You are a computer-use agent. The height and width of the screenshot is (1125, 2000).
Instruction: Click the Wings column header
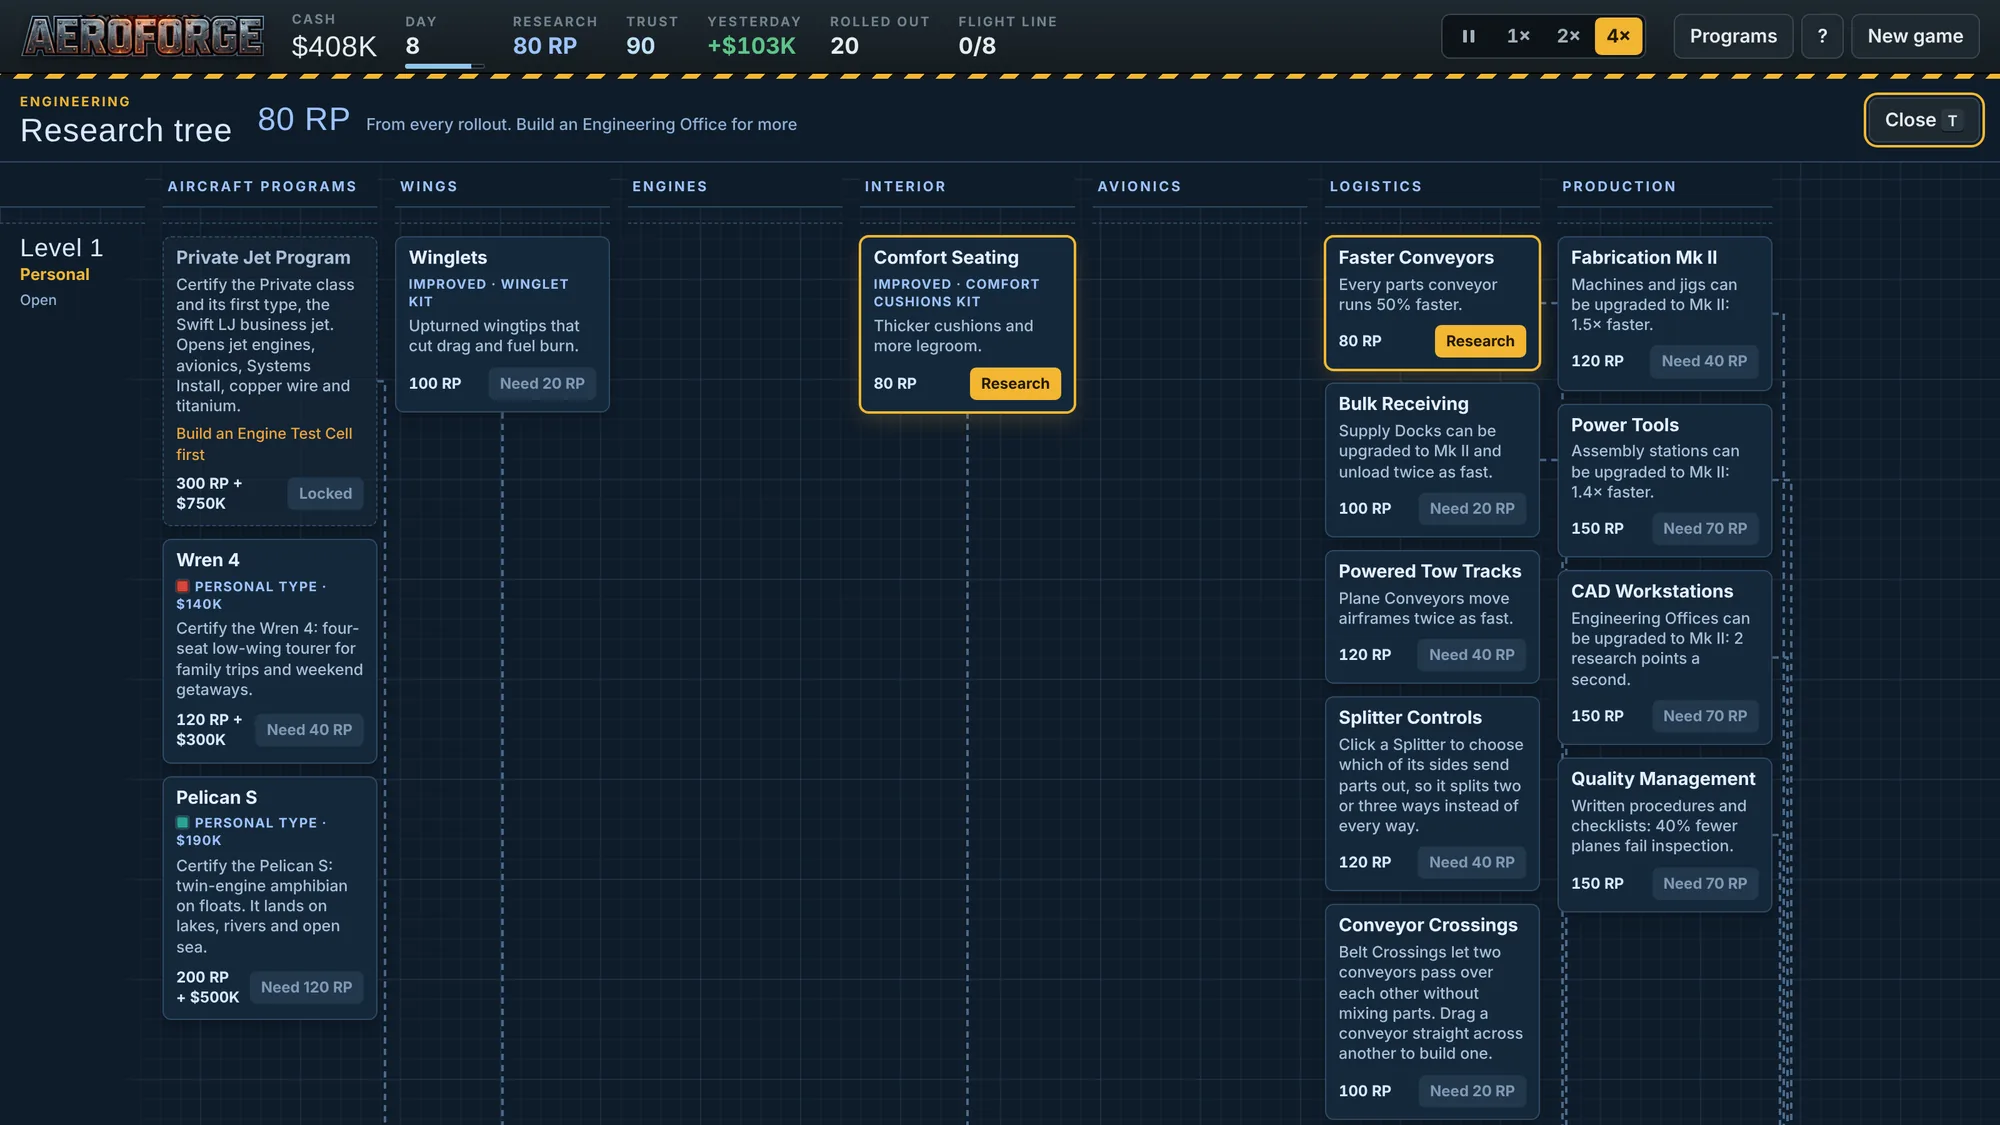click(x=429, y=187)
